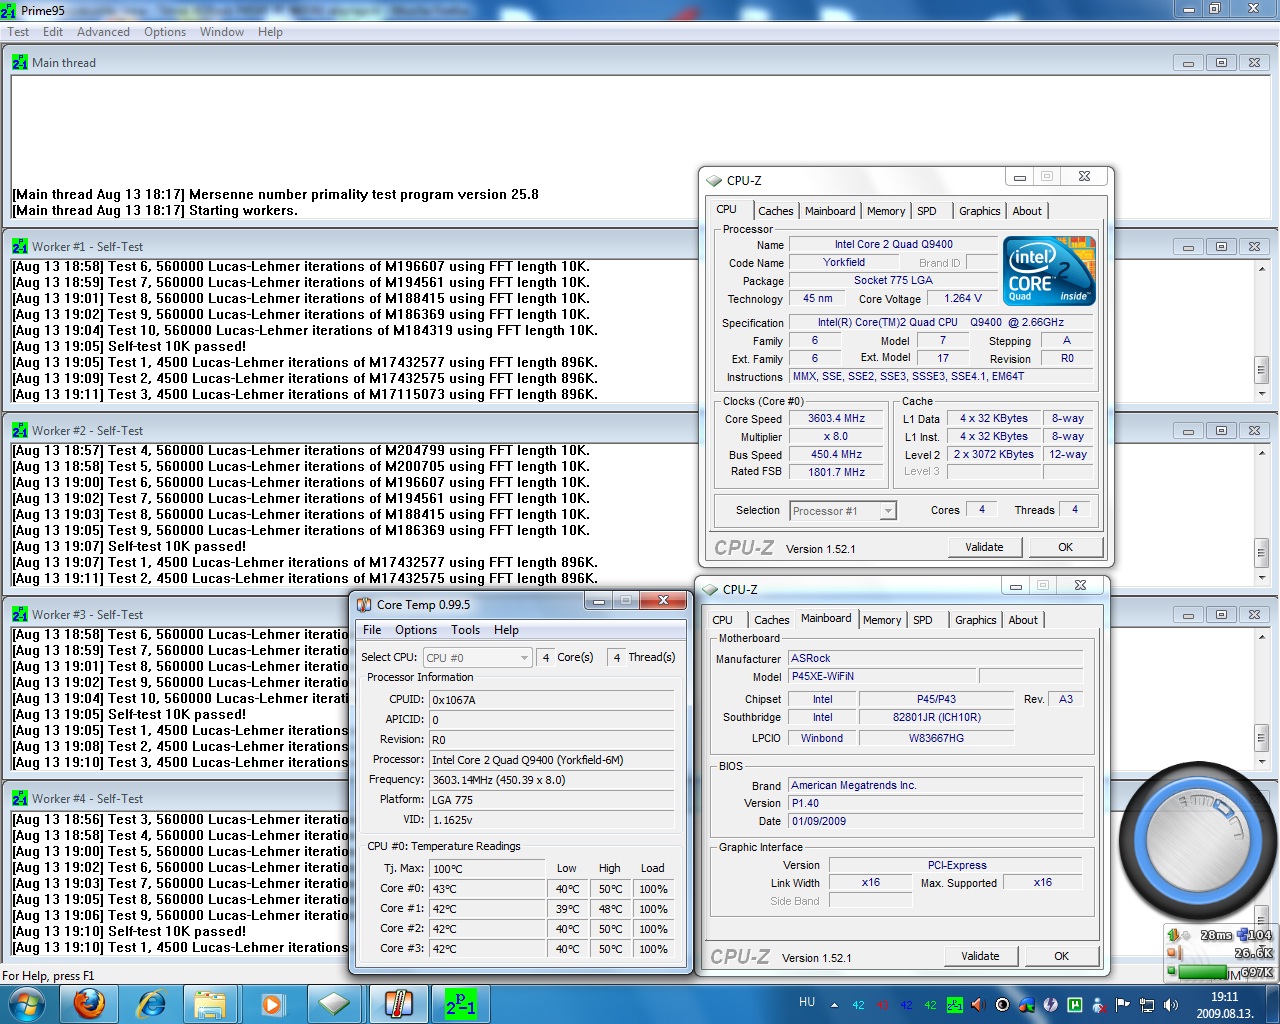Click the Intel Core 2 Quad logo
This screenshot has width=1280, height=1024.
1049,270
